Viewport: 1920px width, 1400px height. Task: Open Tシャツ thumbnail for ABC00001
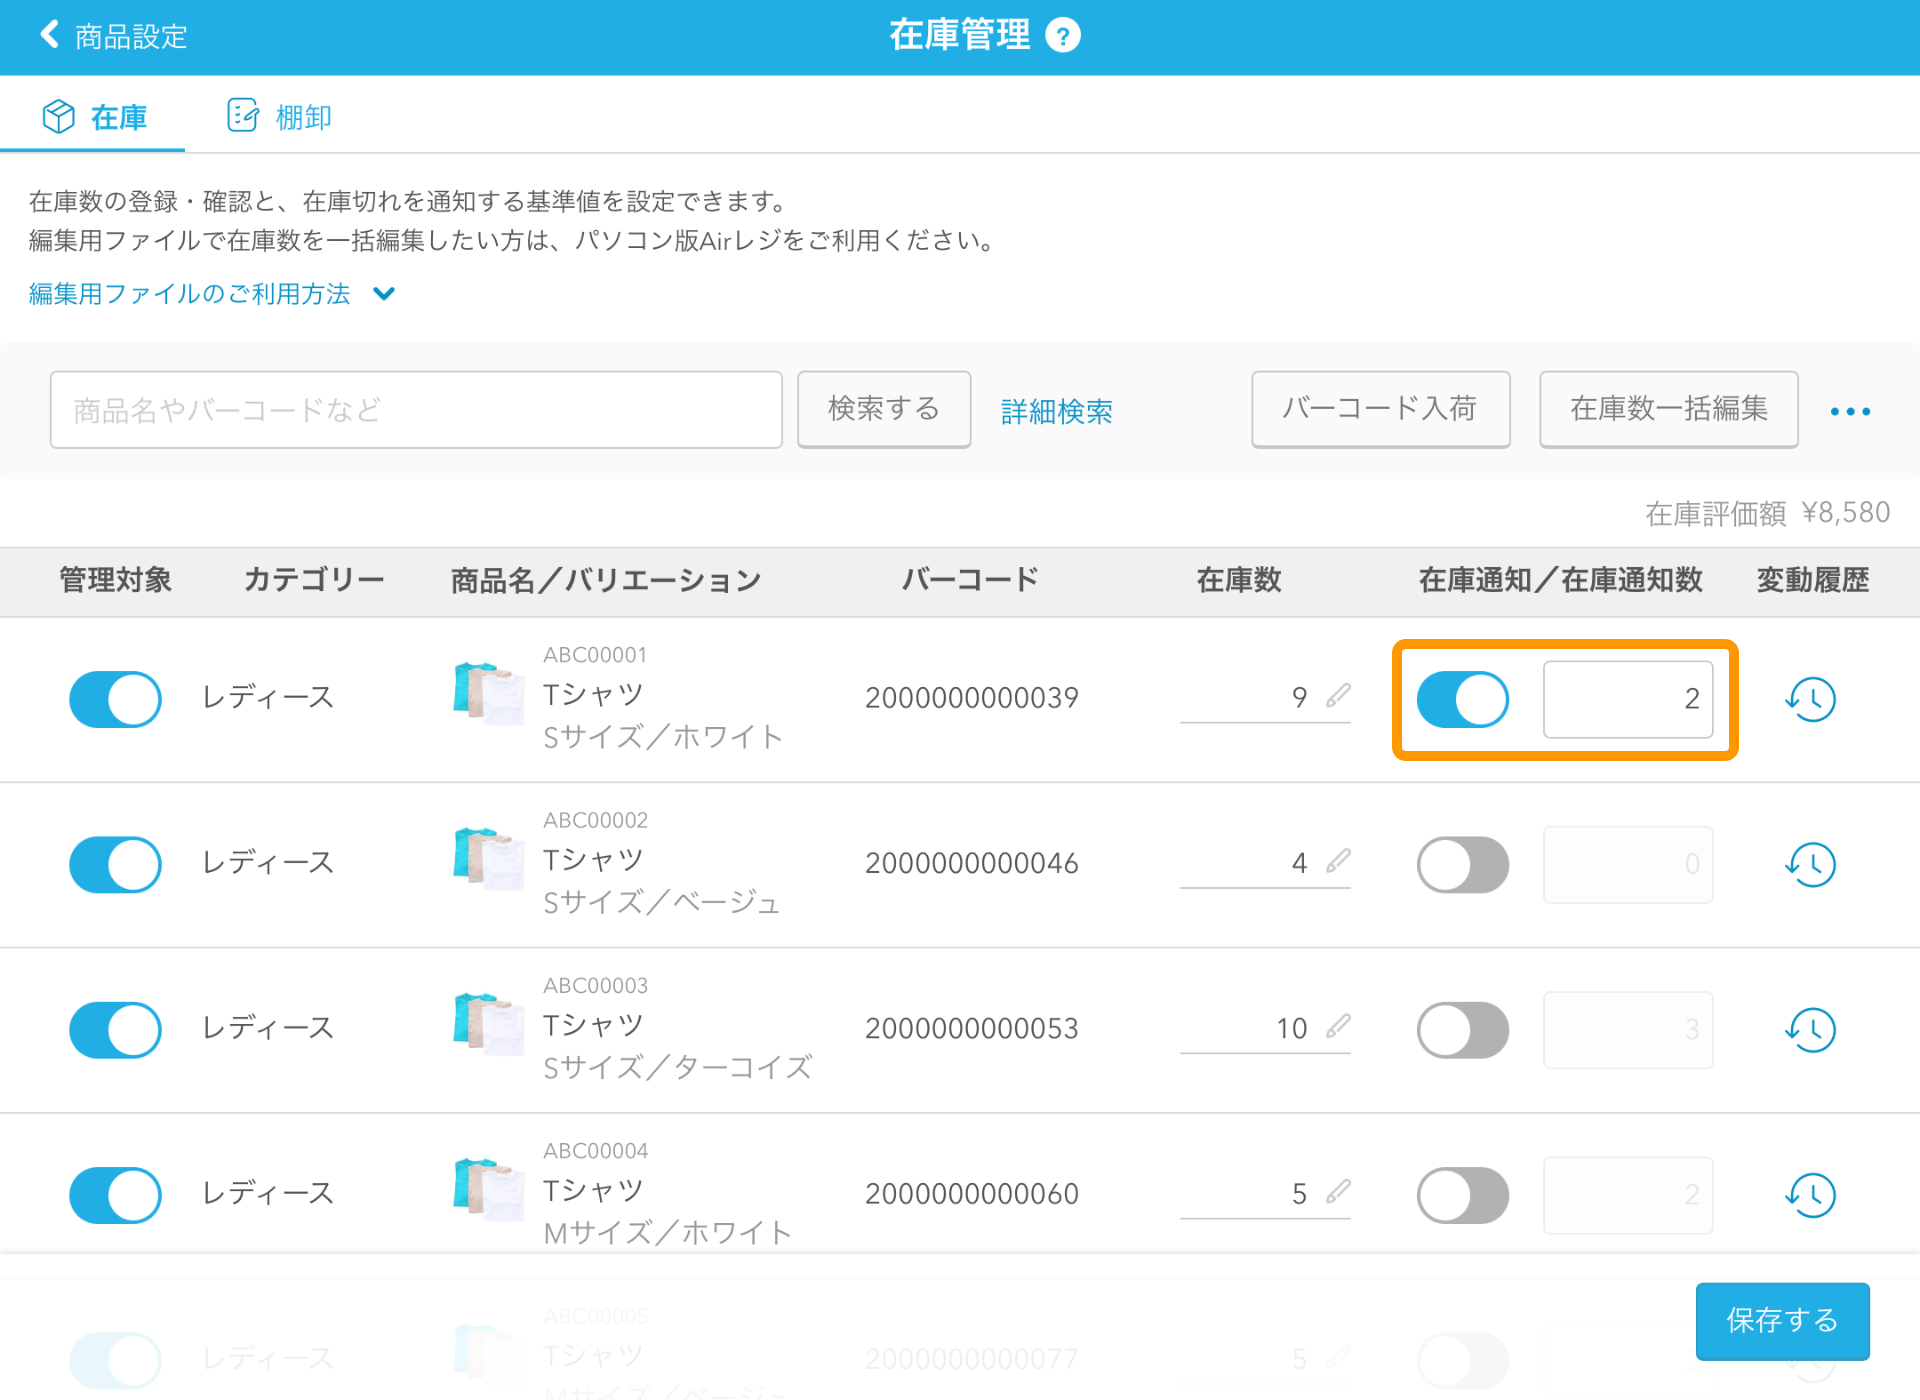(488, 692)
